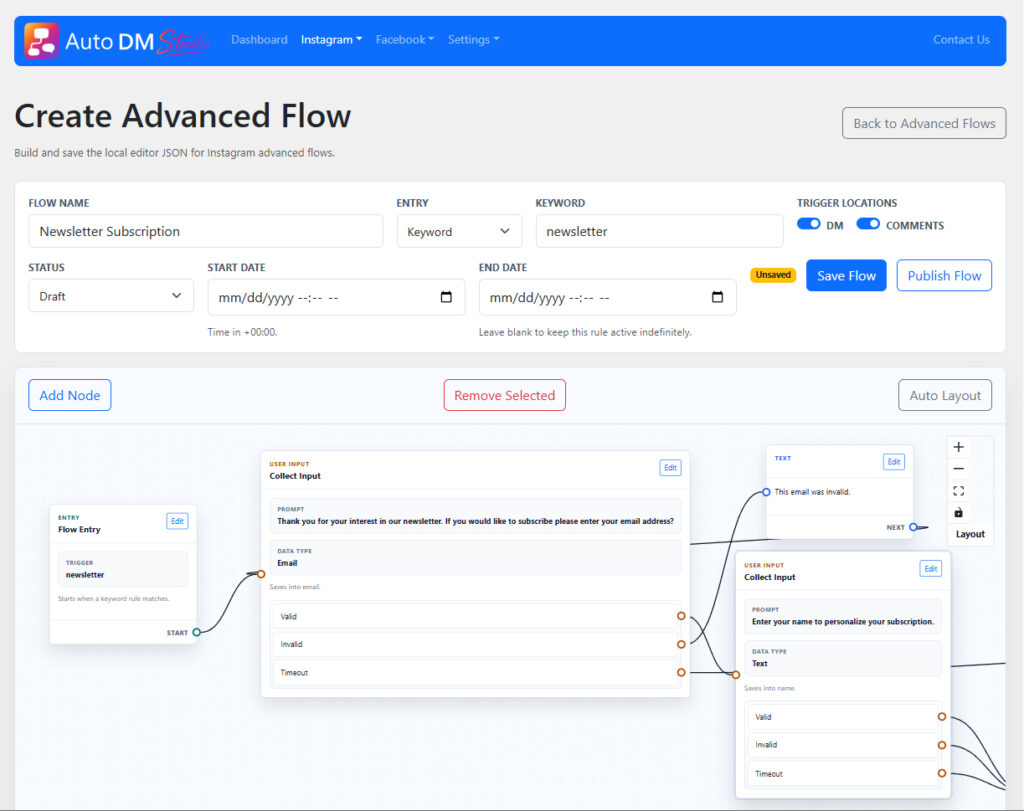Click the Add Node button
The width and height of the screenshot is (1024, 811).
point(70,395)
